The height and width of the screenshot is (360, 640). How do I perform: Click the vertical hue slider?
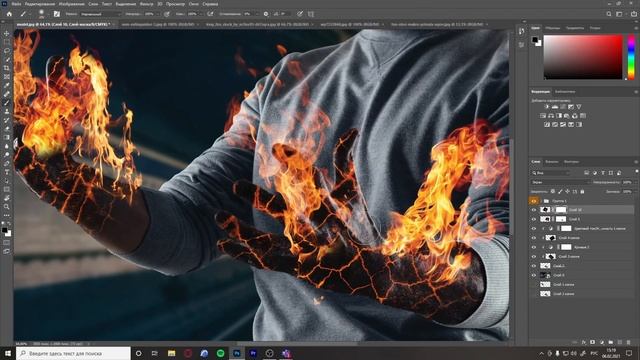(631, 57)
